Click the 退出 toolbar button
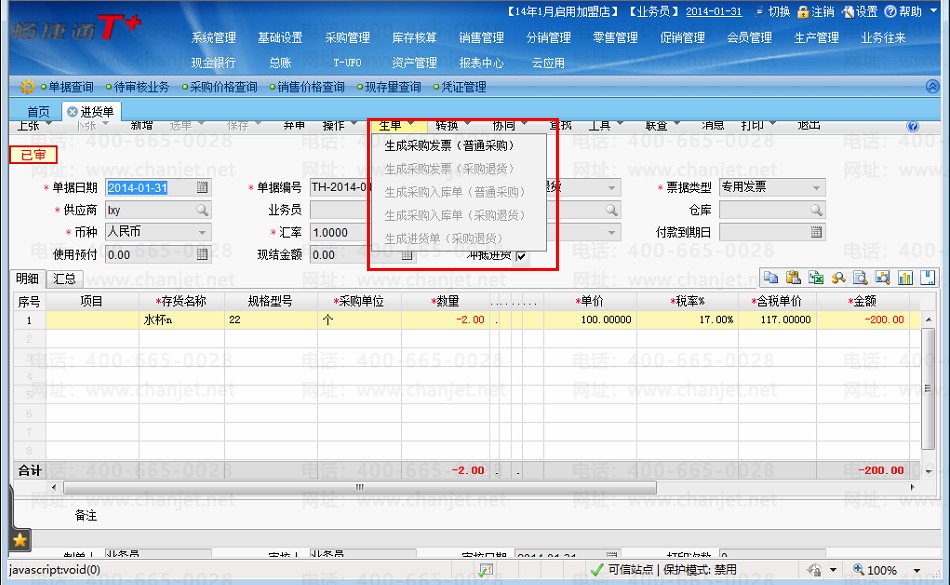The image size is (950, 585). [x=809, y=125]
